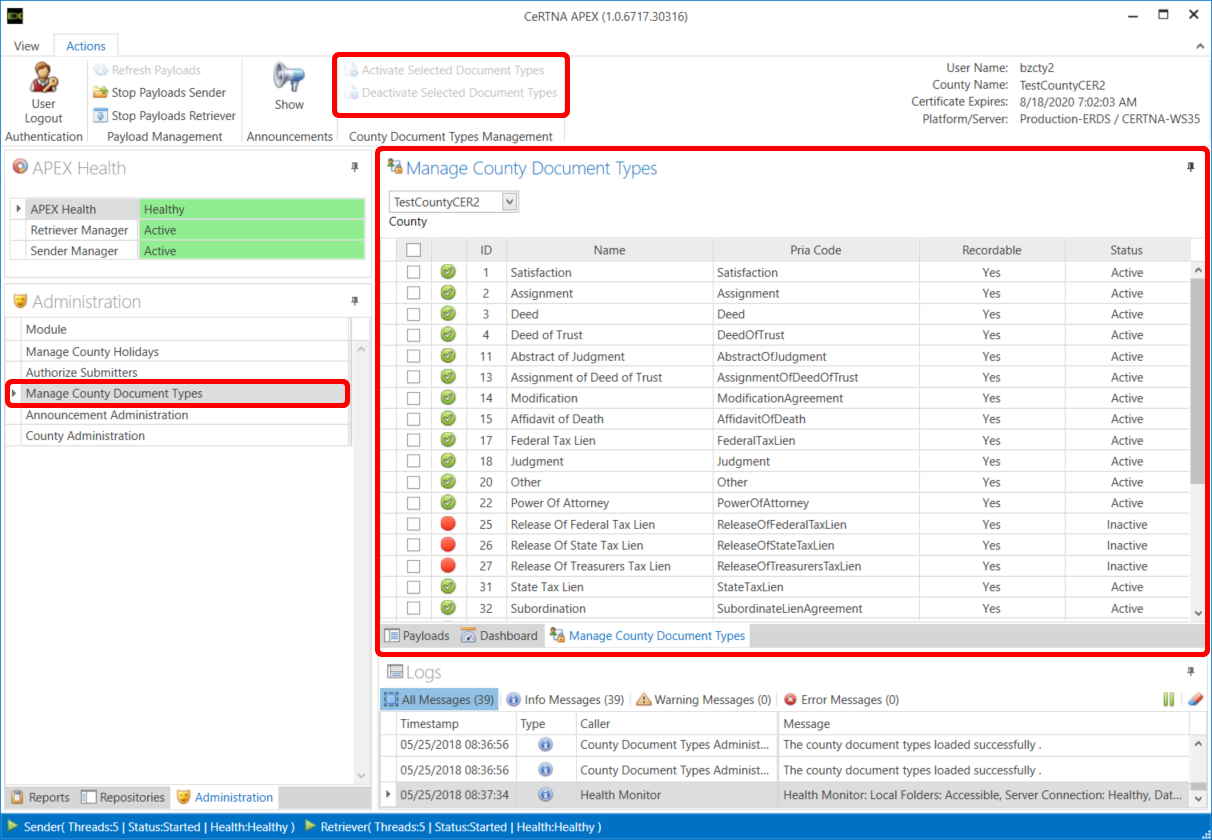1212x840 pixels.
Task: Open the View ribbon tab
Action: [27, 46]
